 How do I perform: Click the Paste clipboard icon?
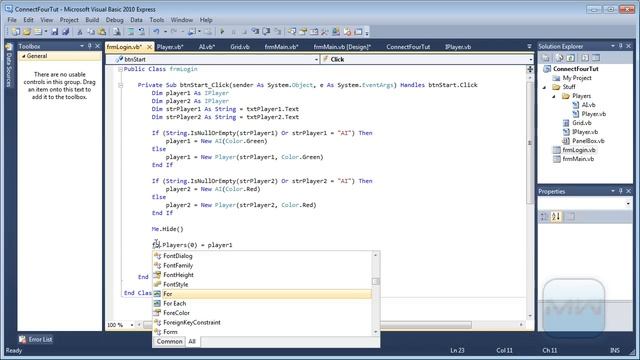(x=102, y=31)
